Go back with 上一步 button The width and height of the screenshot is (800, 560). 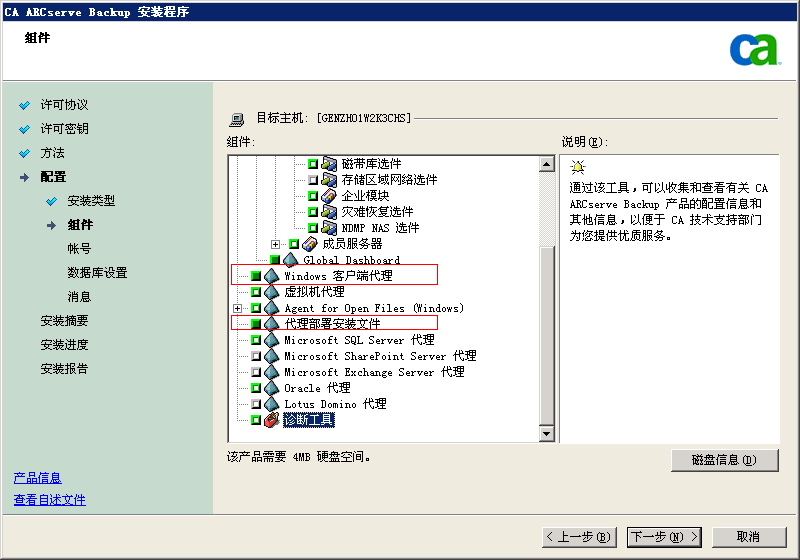[579, 537]
